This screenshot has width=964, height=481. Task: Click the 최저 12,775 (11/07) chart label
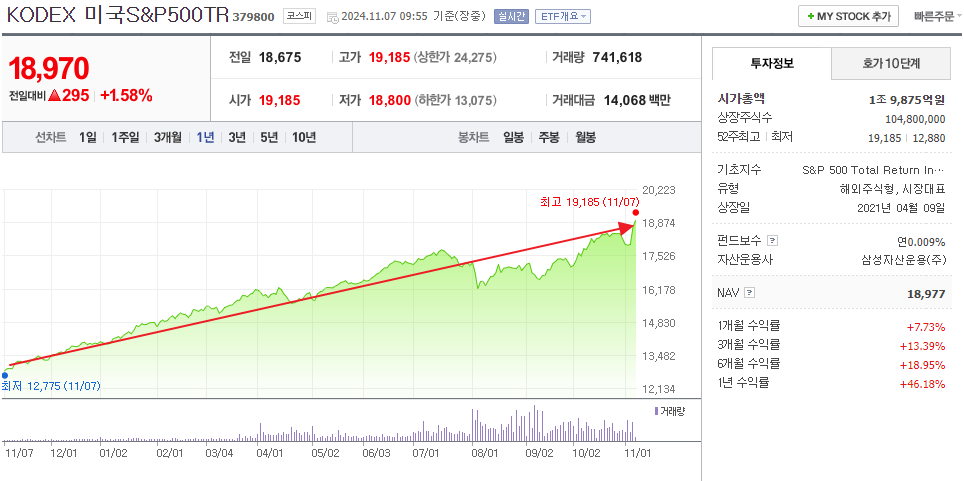(51, 386)
